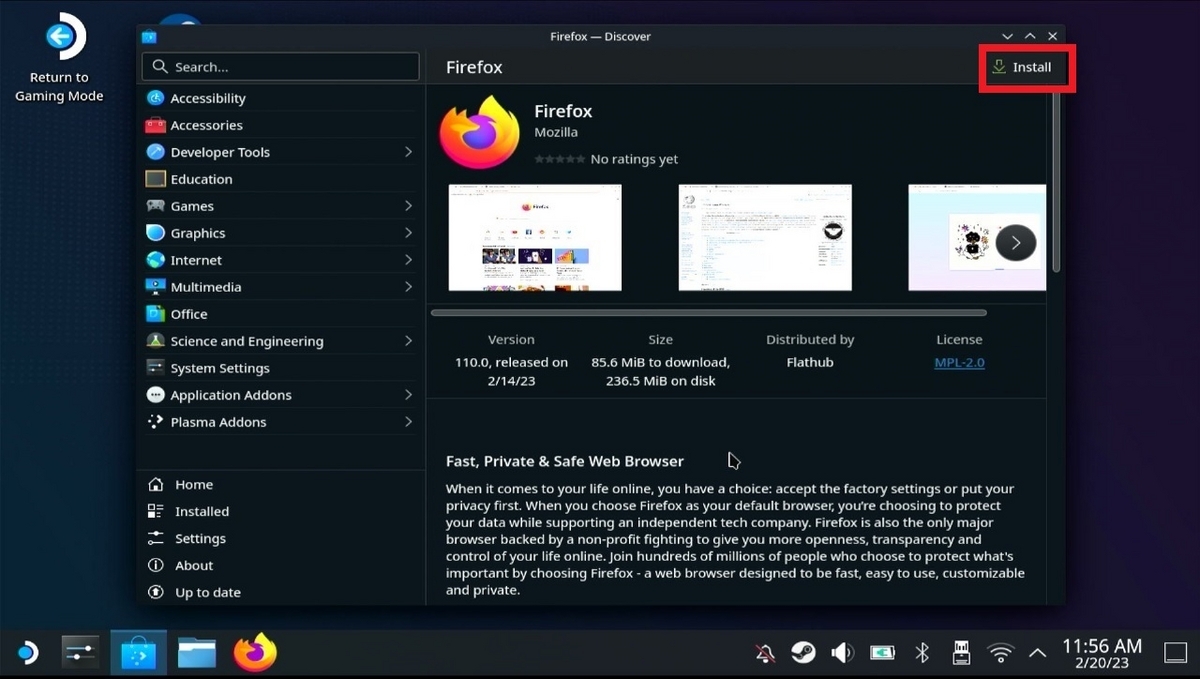The width and height of the screenshot is (1200, 679).
Task: Open the Steam tray icon
Action: coord(802,653)
